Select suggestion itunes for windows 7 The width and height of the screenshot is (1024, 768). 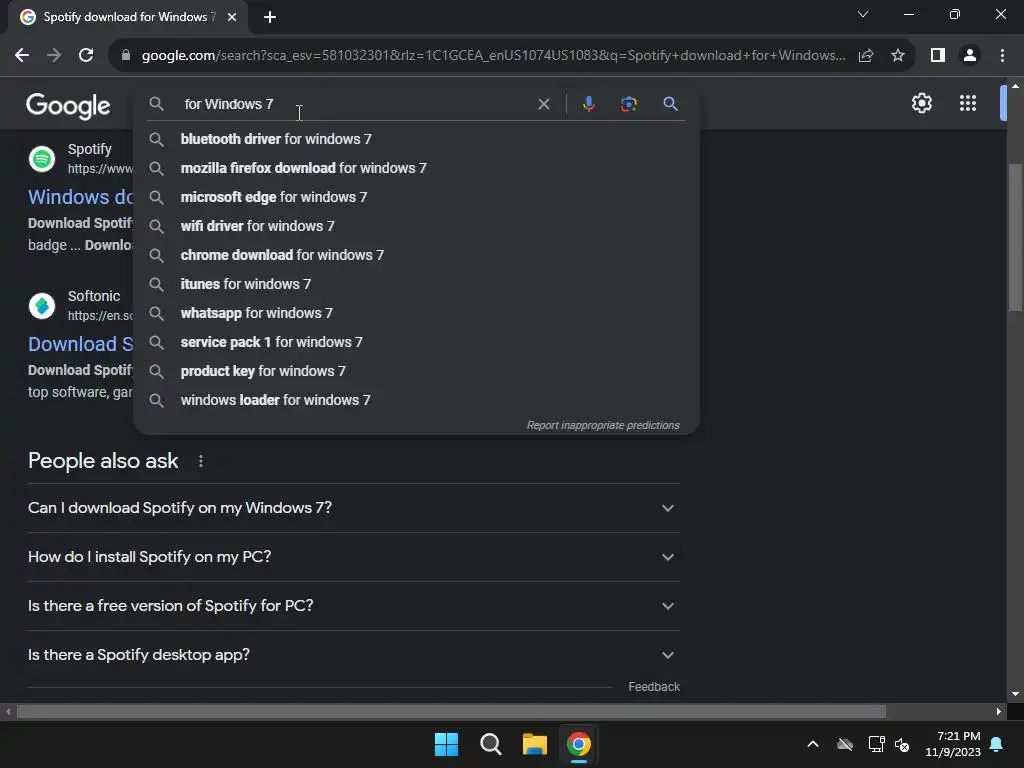coord(417,284)
